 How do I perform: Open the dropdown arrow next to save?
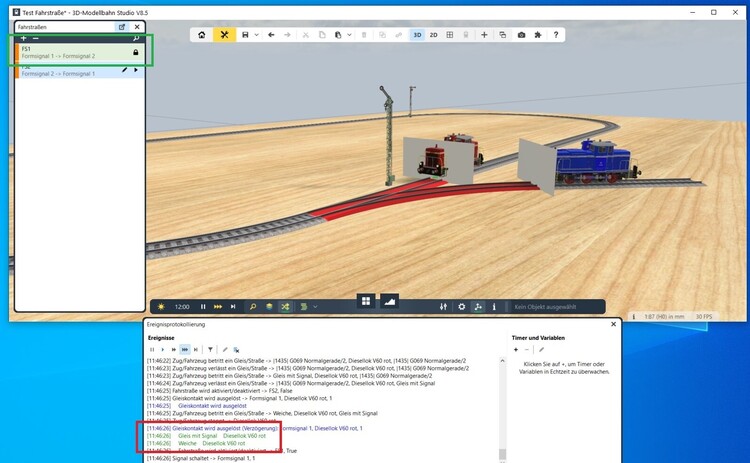pos(256,35)
